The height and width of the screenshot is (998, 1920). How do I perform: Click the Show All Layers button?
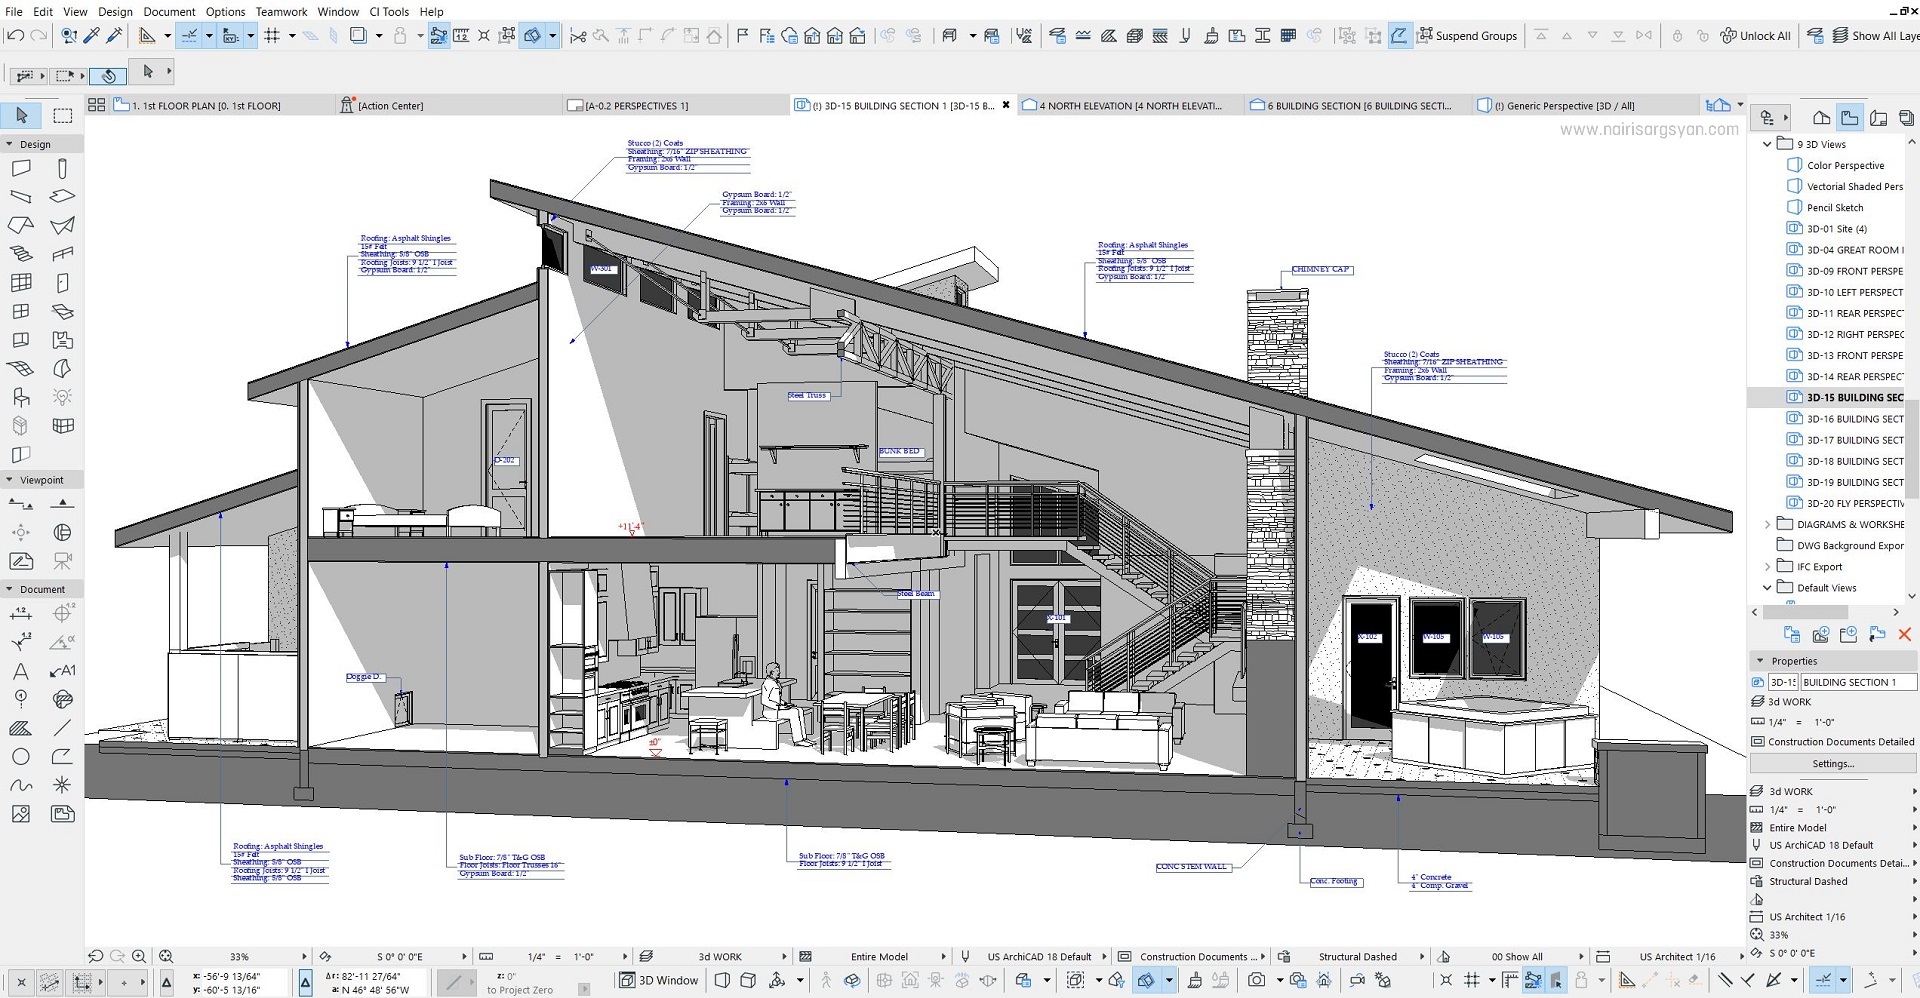[x=1875, y=36]
